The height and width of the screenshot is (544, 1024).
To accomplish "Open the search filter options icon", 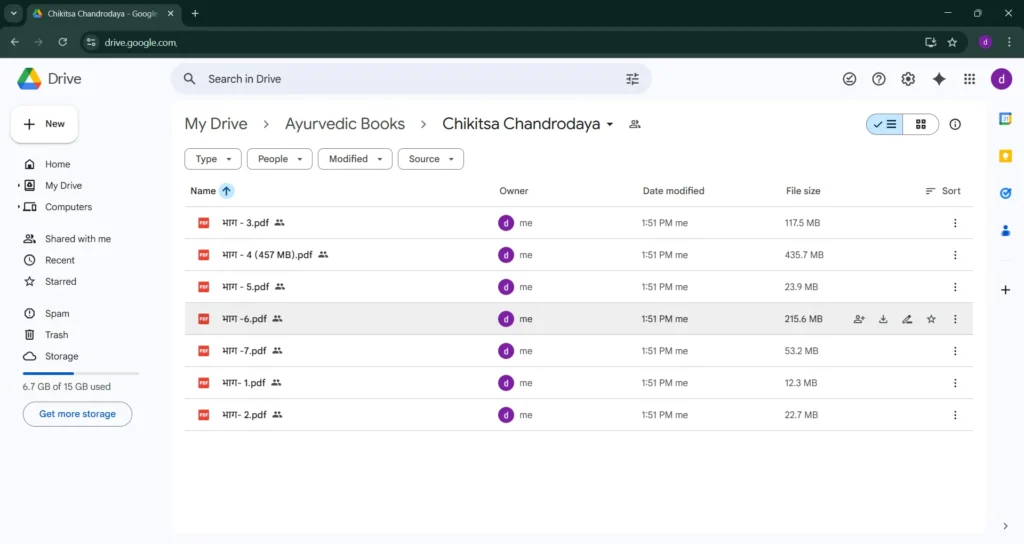I will (632, 79).
